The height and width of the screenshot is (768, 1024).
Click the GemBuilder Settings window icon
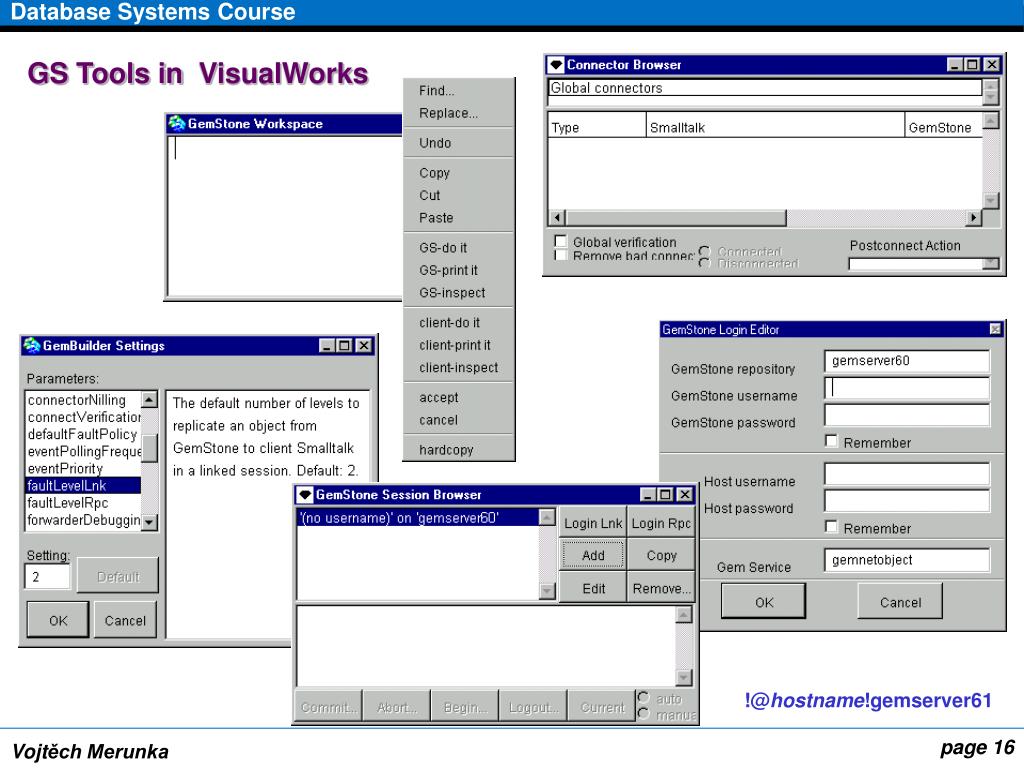pos(31,345)
